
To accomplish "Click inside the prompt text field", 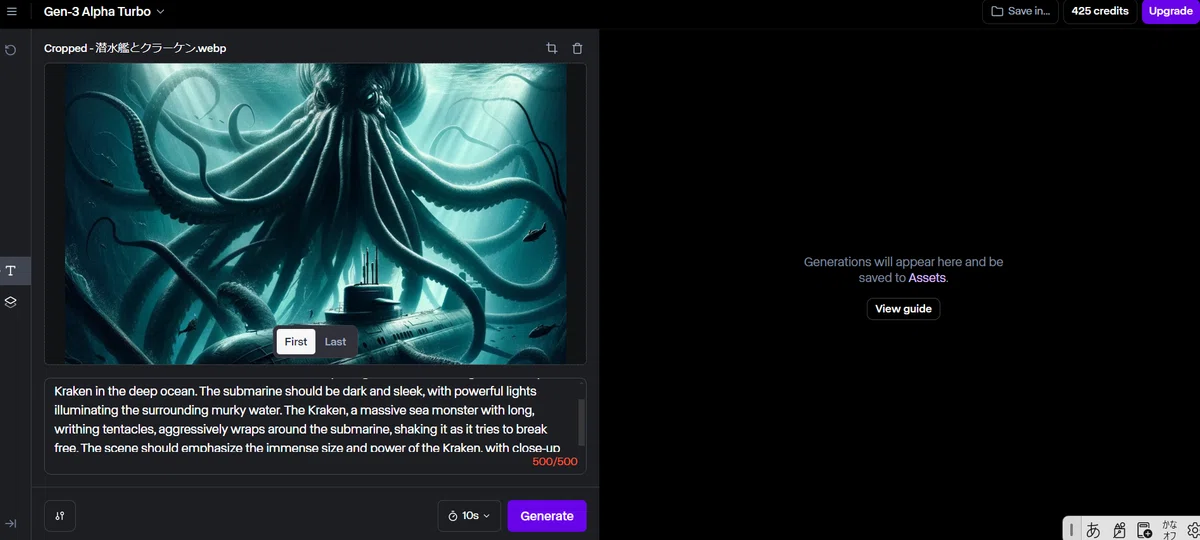I will pos(310,419).
